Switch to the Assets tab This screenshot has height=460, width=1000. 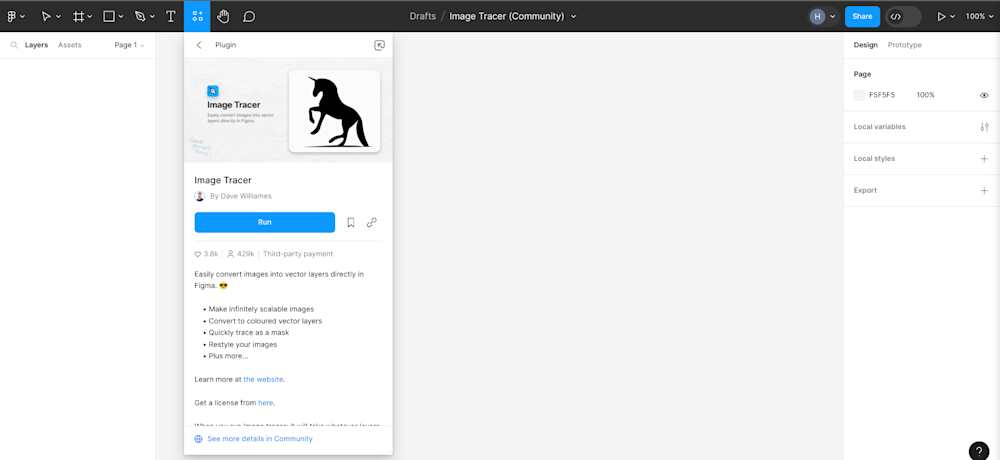[70, 45]
